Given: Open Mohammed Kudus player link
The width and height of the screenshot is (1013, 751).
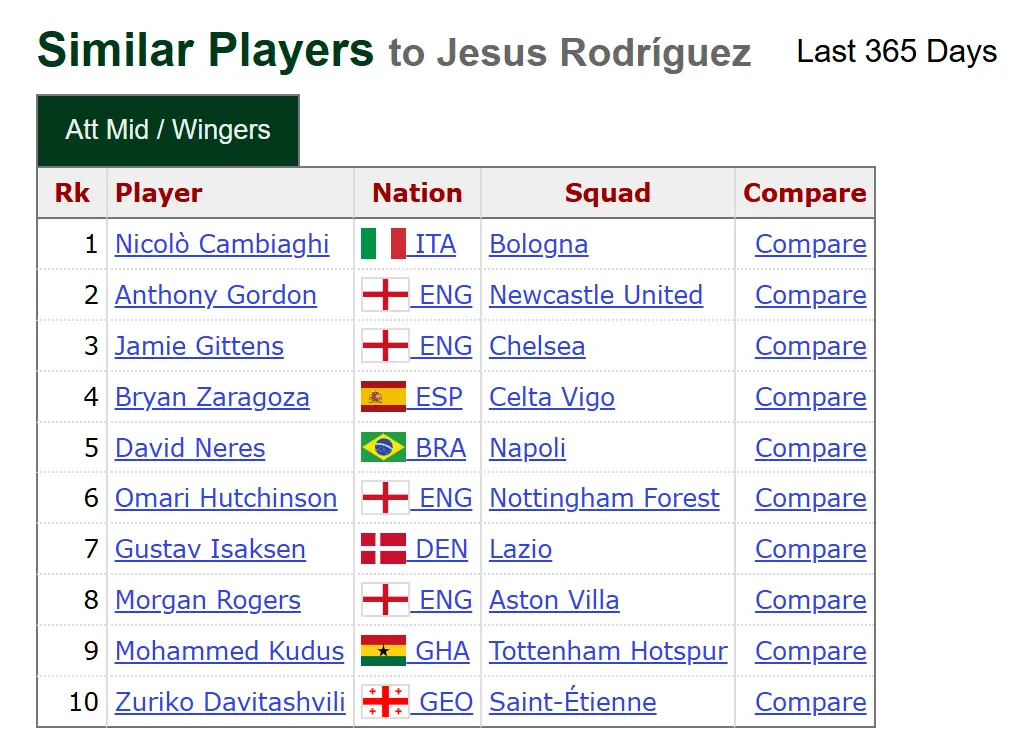Looking at the screenshot, I should pos(229,651).
